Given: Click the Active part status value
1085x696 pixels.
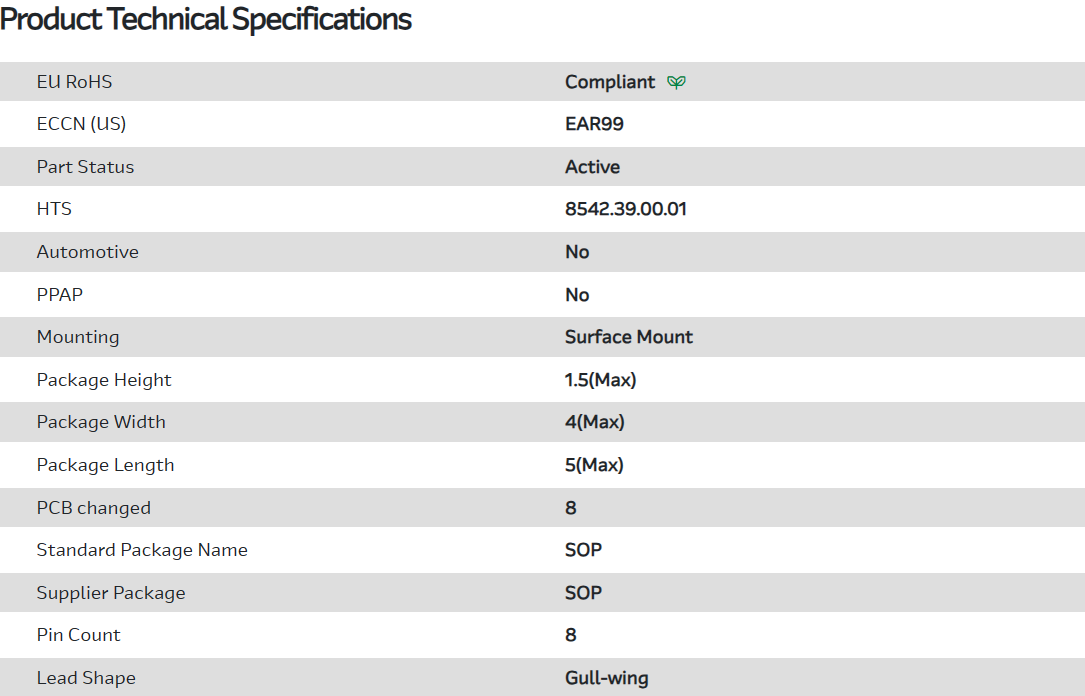Looking at the screenshot, I should 592,167.
